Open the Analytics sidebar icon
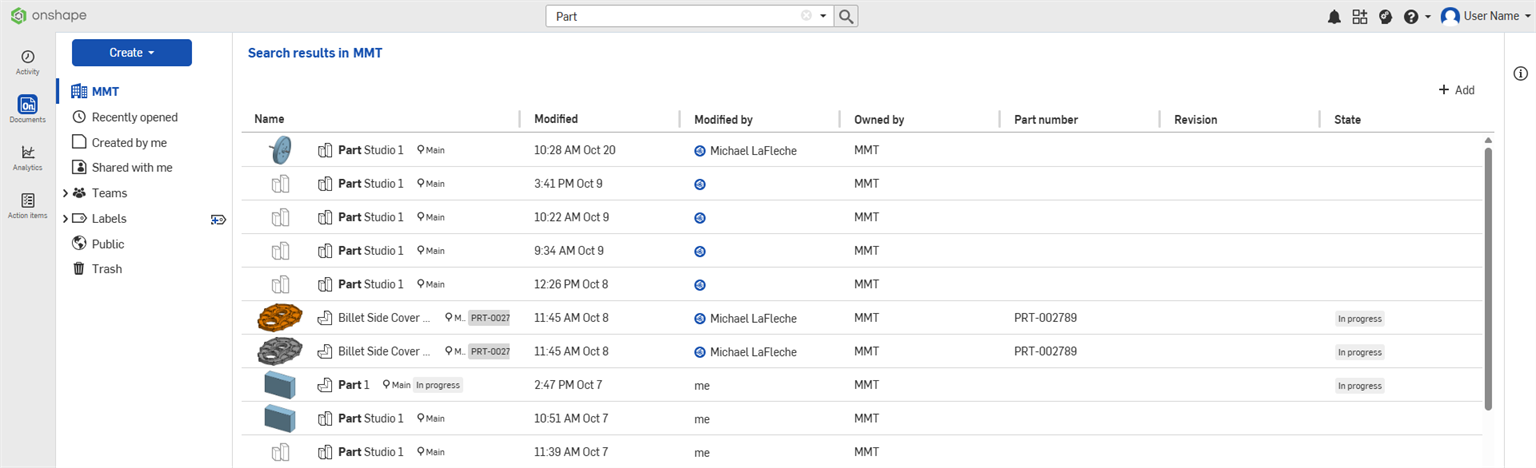The image size is (1536, 468). 28,157
